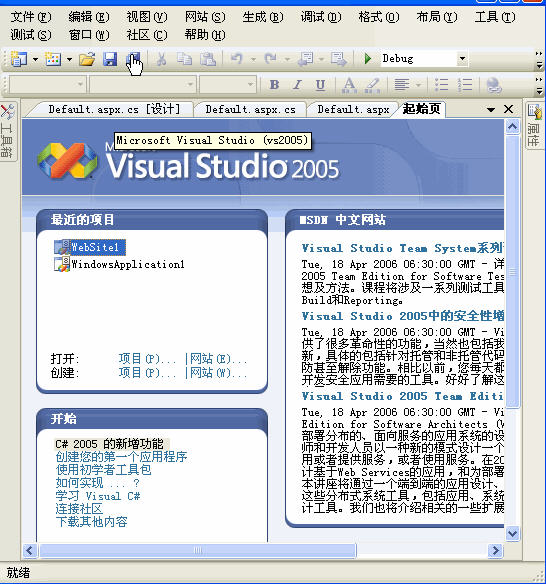This screenshot has height=584, width=546.
Task: Click 创建 网站(W)... link
Action: [219, 372]
